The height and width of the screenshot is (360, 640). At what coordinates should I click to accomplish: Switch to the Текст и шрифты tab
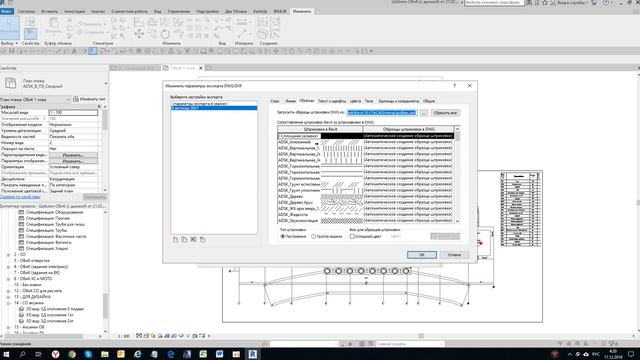click(x=332, y=101)
